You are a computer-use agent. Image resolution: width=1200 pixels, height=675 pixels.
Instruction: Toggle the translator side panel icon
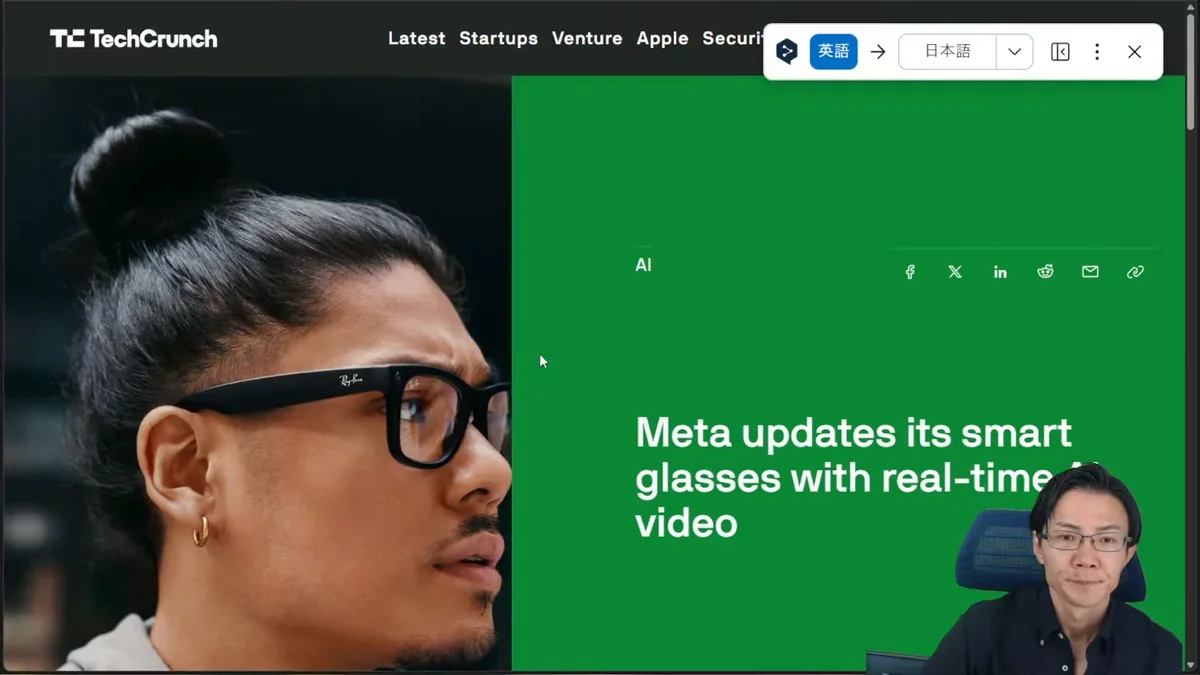tap(1060, 52)
